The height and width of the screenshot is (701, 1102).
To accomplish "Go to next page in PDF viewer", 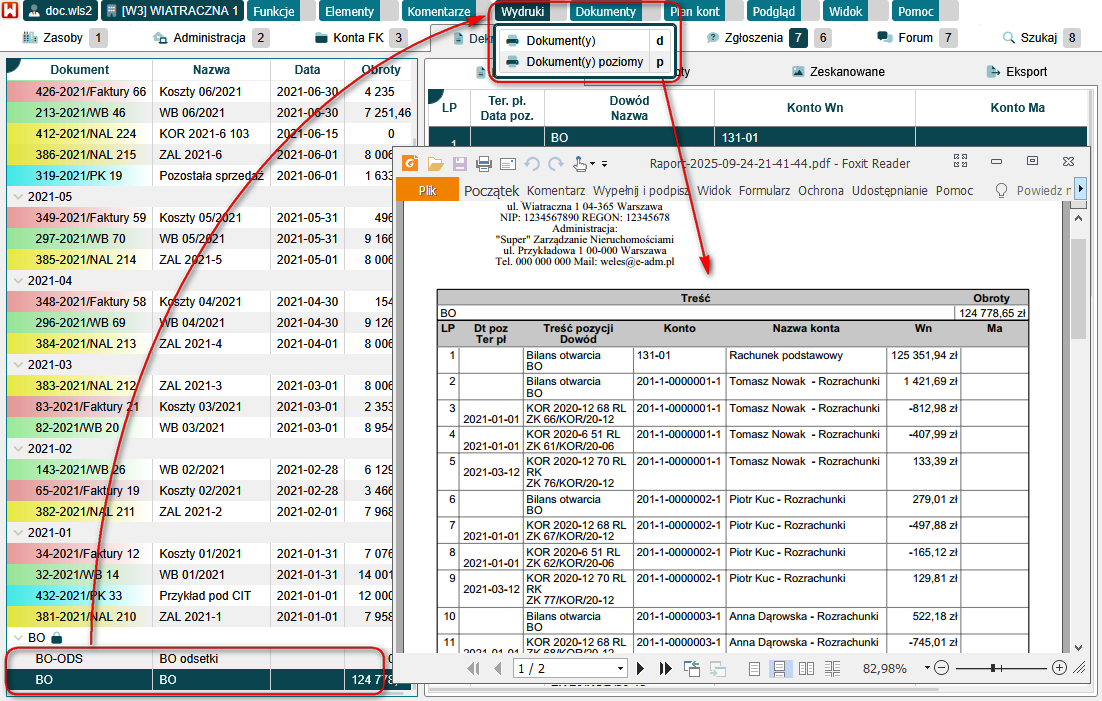I will (x=641, y=668).
